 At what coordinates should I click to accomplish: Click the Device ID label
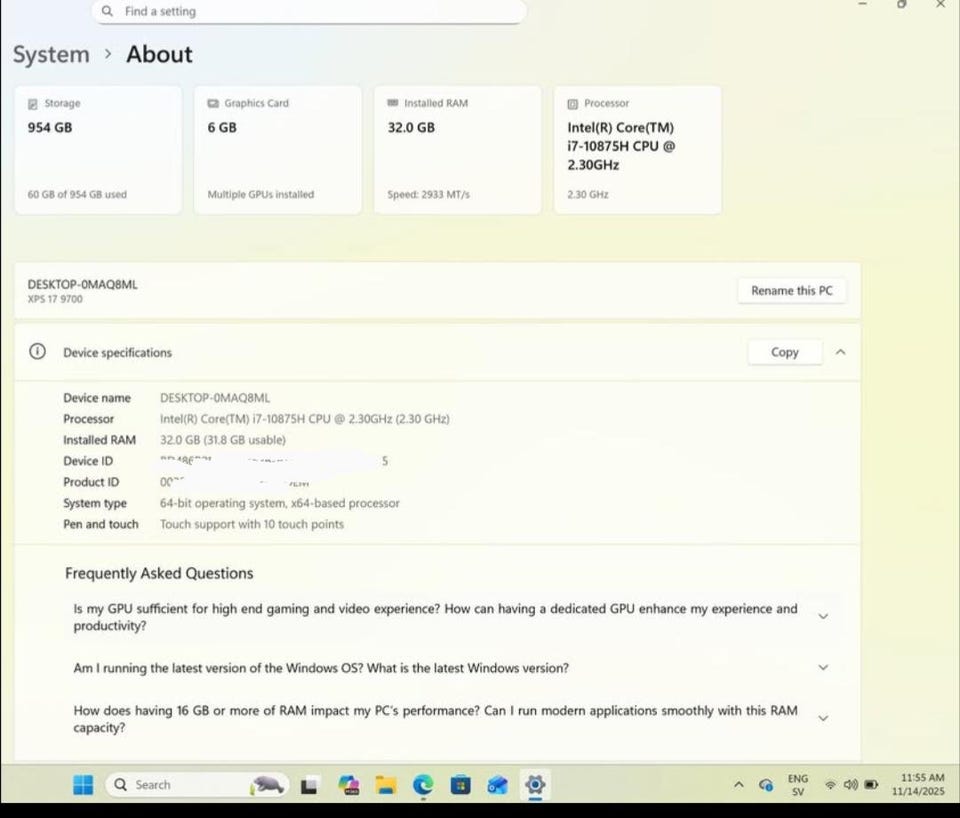[88, 461]
